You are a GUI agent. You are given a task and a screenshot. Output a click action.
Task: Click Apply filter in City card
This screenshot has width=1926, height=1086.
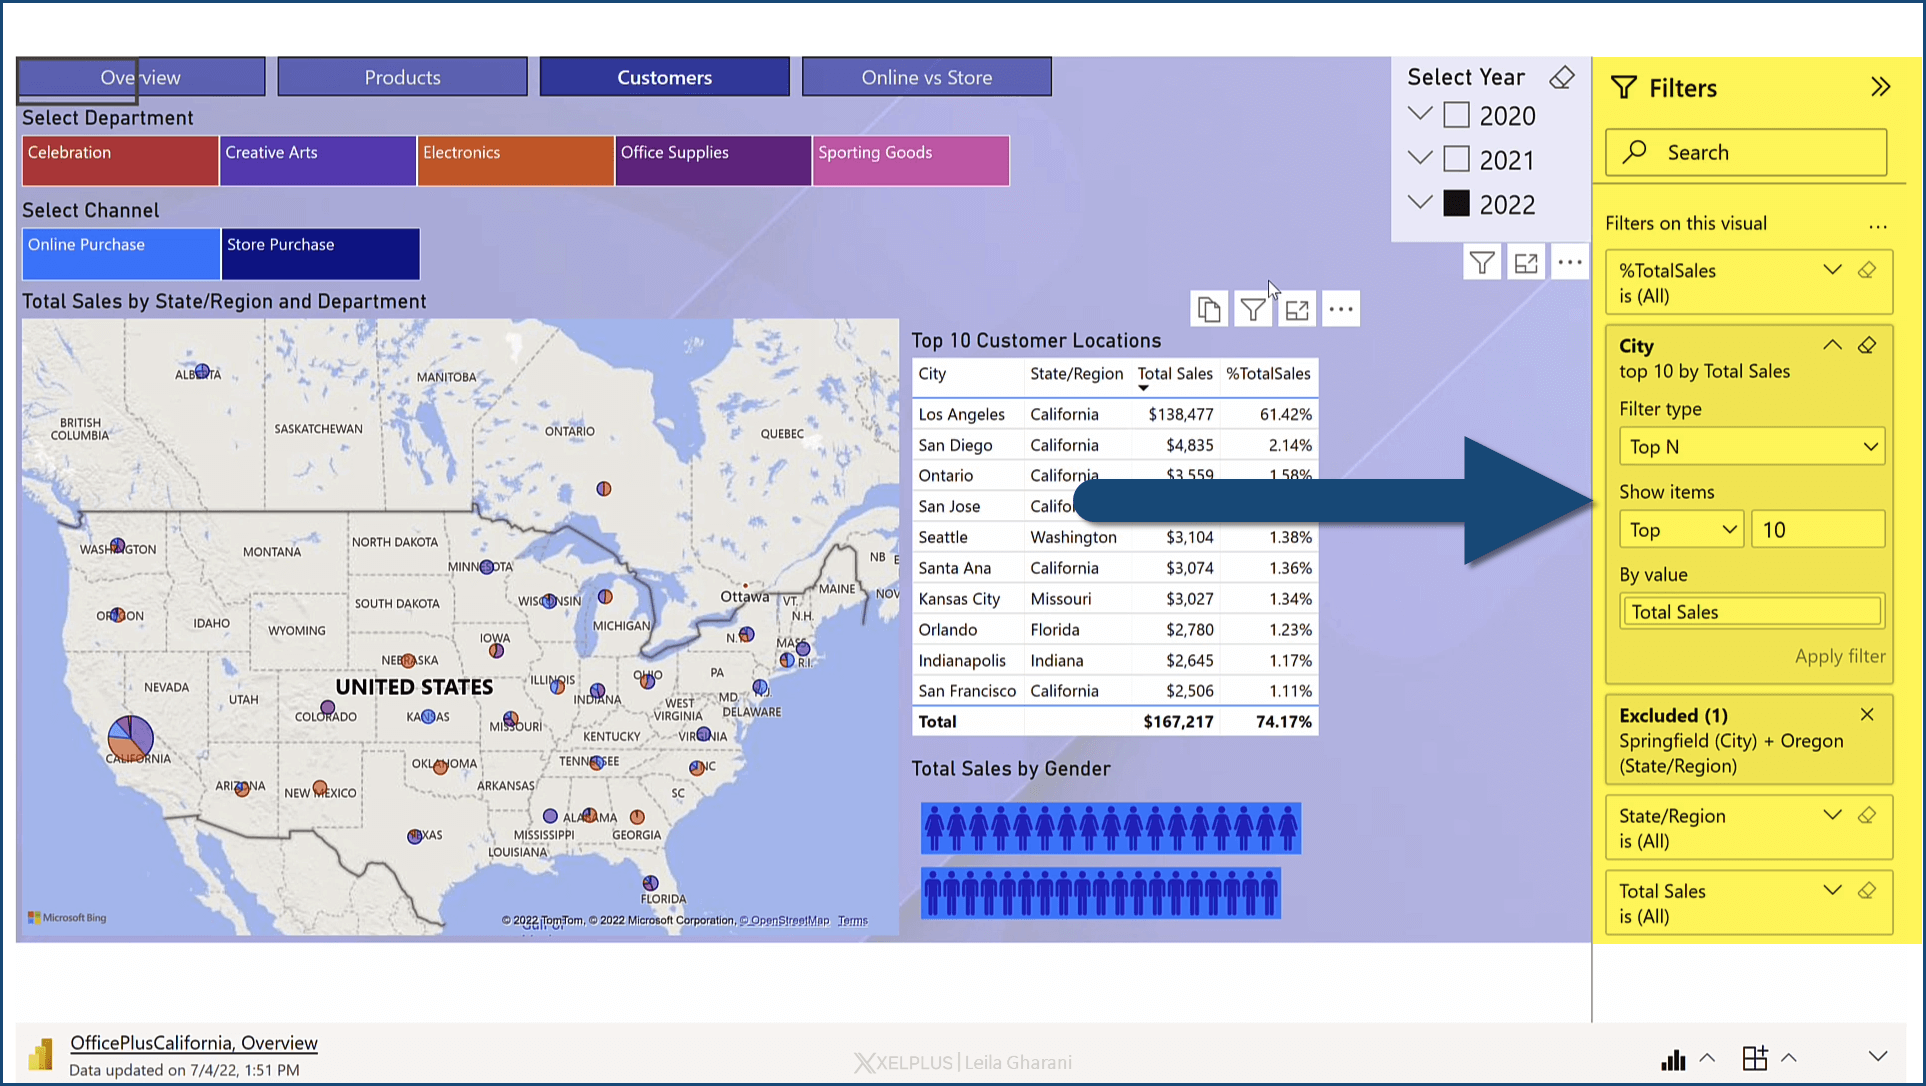click(1839, 656)
